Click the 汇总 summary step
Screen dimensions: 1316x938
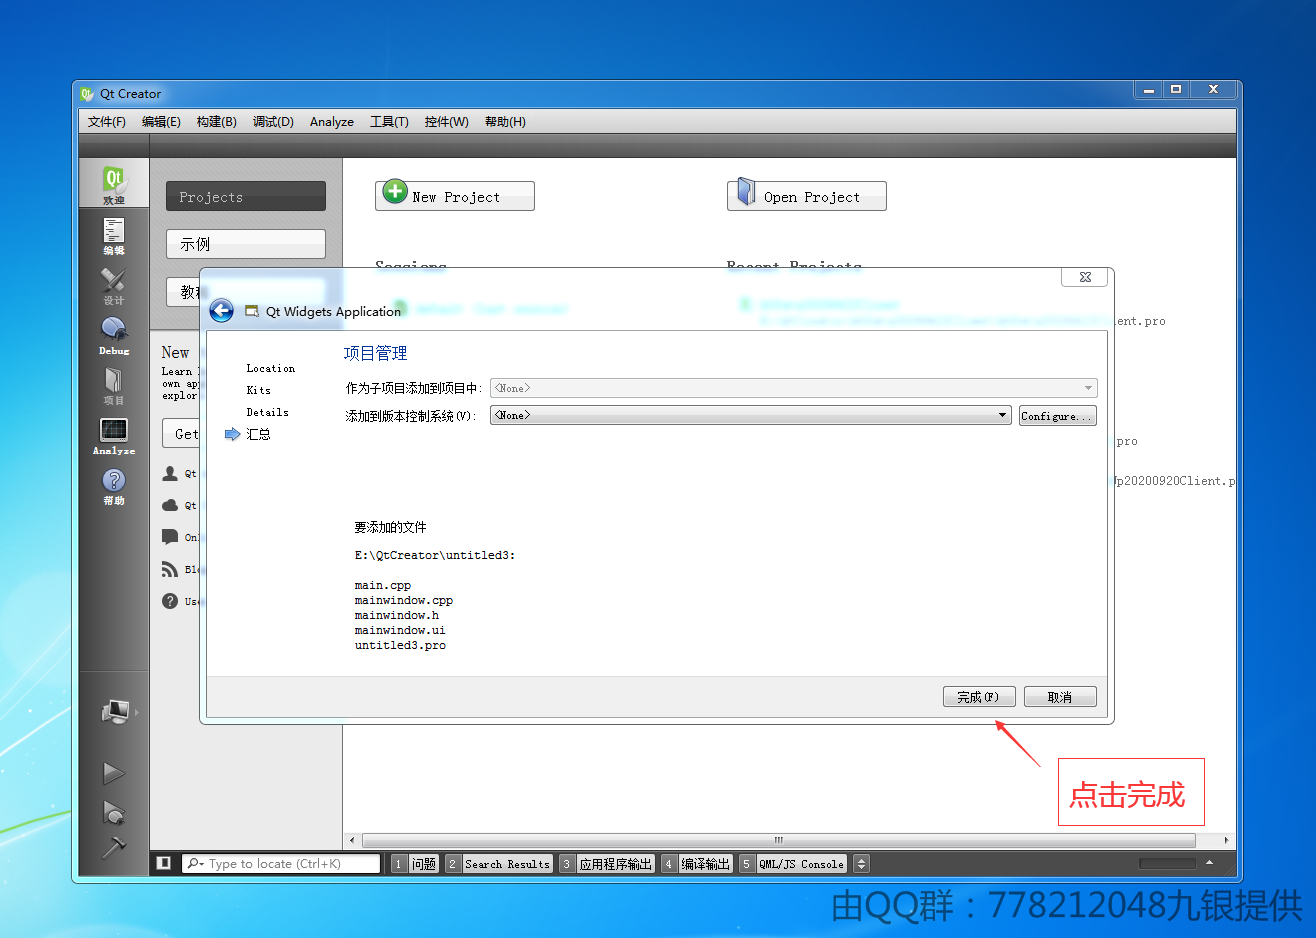pyautogui.click(x=258, y=434)
